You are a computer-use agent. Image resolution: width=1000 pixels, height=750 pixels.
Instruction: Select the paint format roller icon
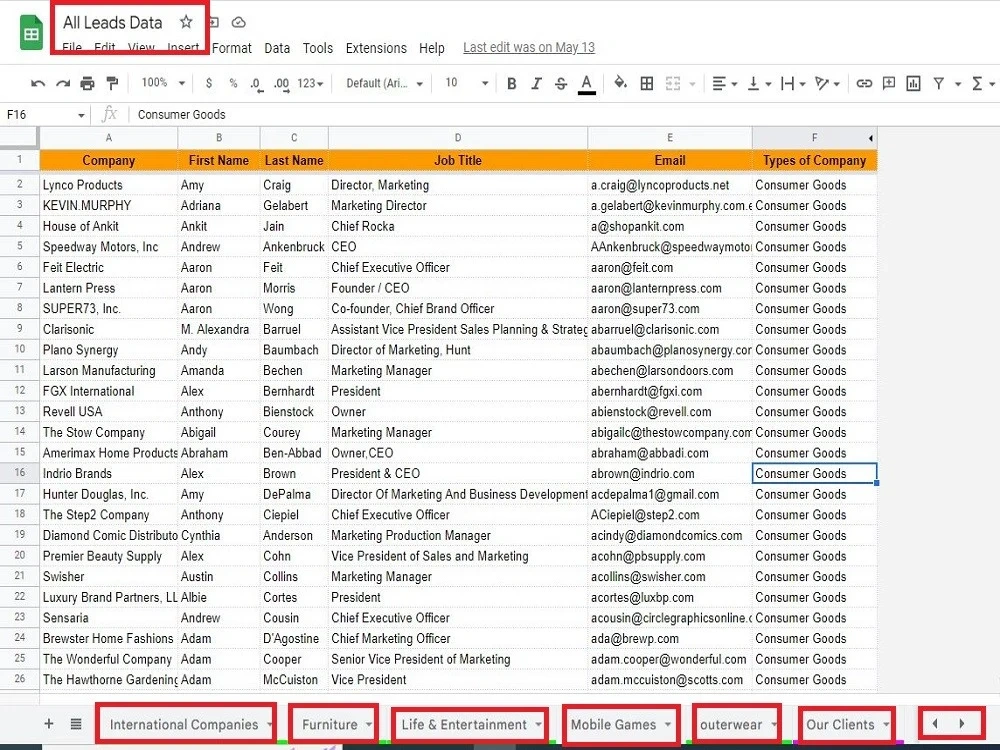(x=112, y=84)
